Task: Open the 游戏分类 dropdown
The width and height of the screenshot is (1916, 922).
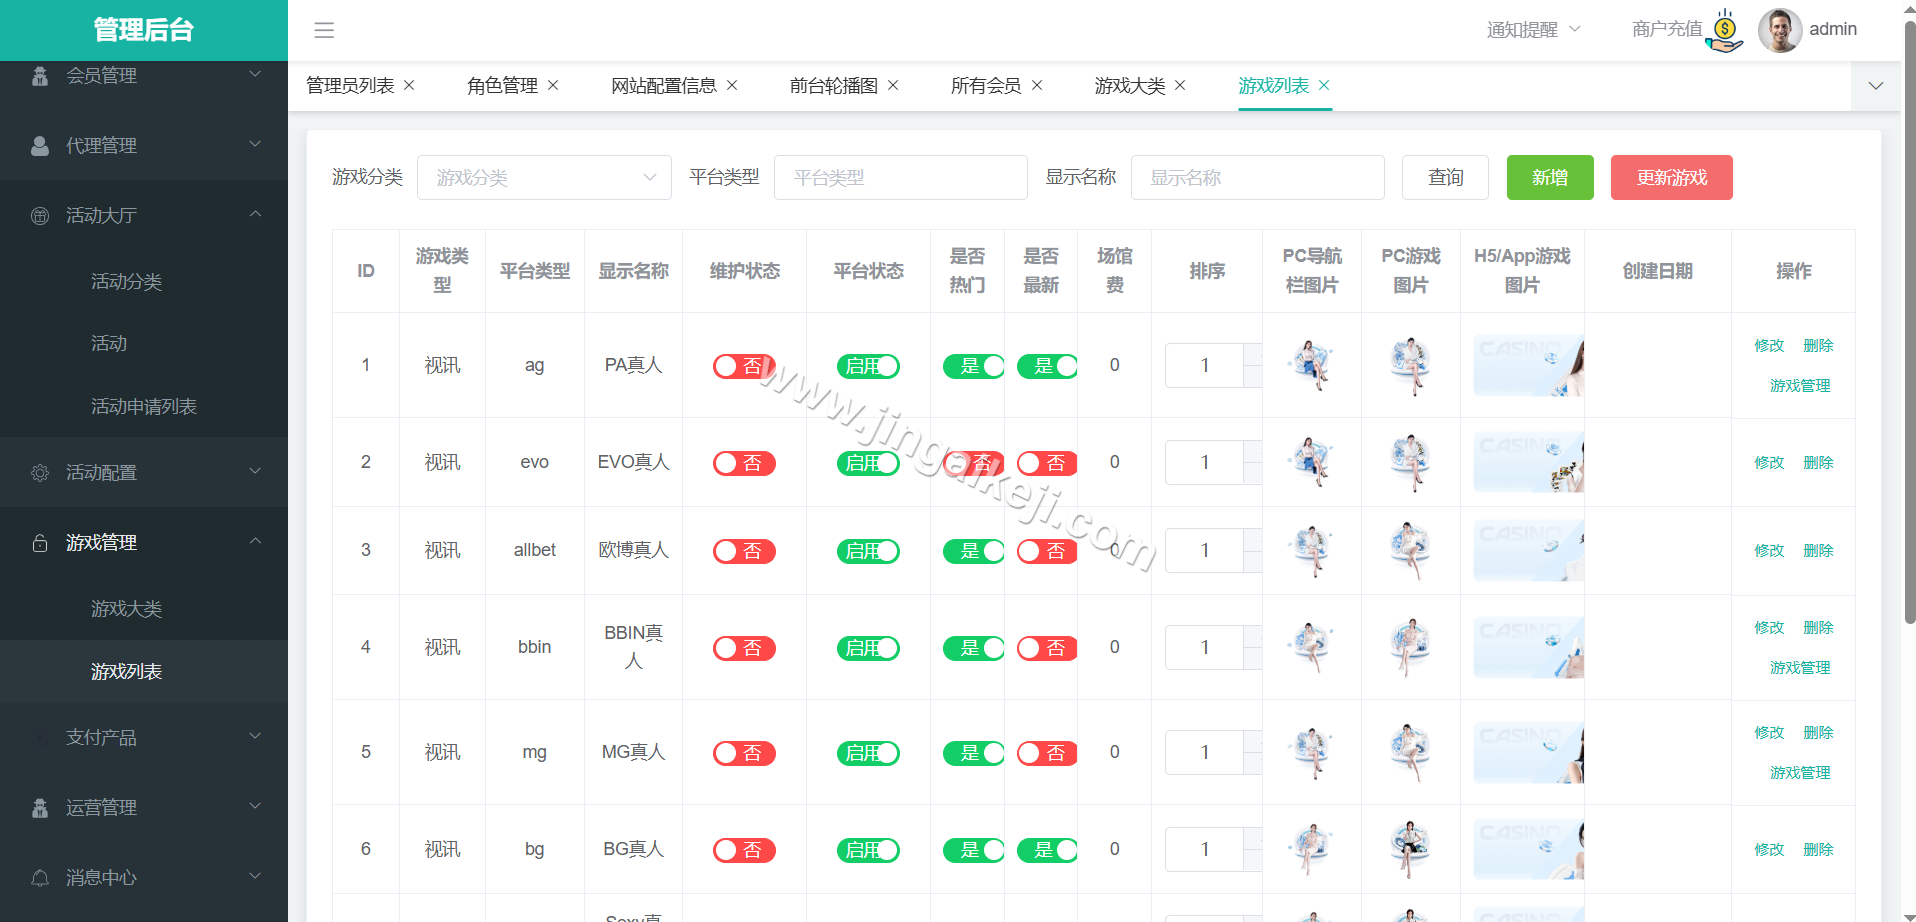Action: pos(544,177)
